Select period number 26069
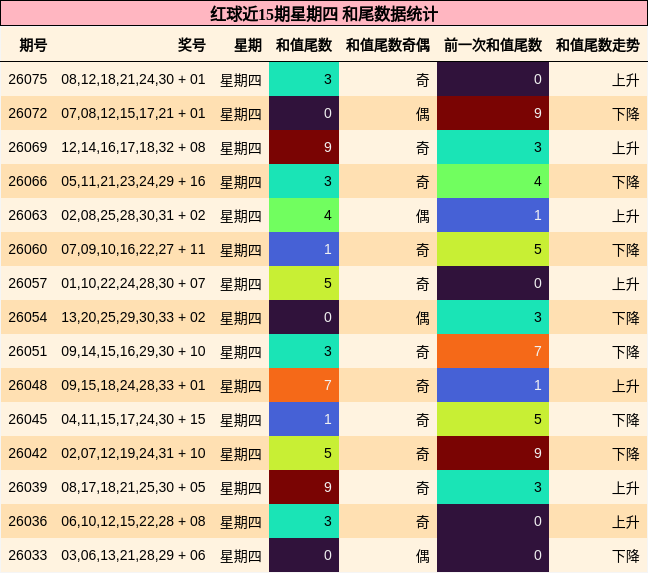Screen dimensions: 648x573 click(x=28, y=147)
